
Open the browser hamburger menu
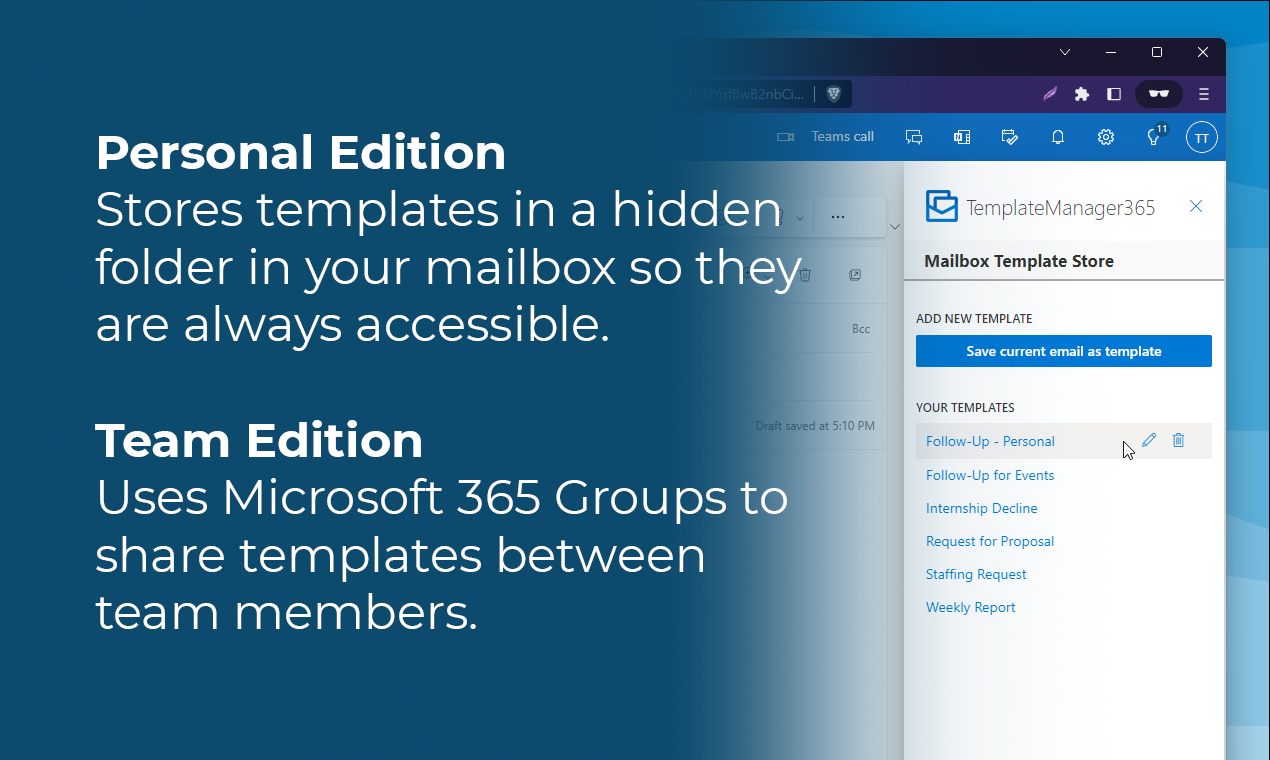1204,94
